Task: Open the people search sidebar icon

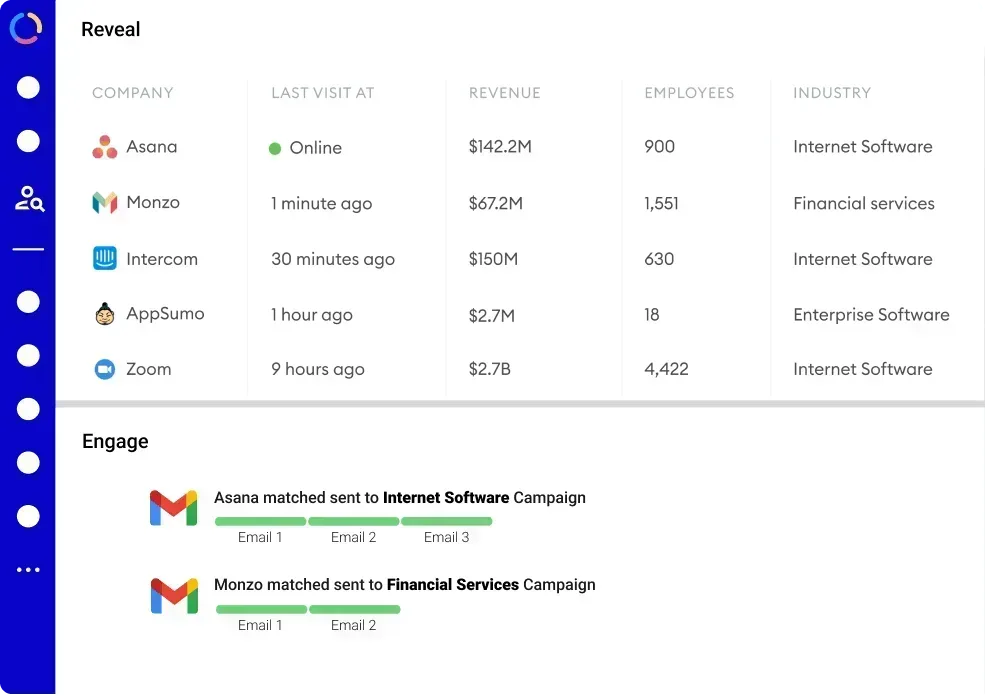Action: coord(29,198)
